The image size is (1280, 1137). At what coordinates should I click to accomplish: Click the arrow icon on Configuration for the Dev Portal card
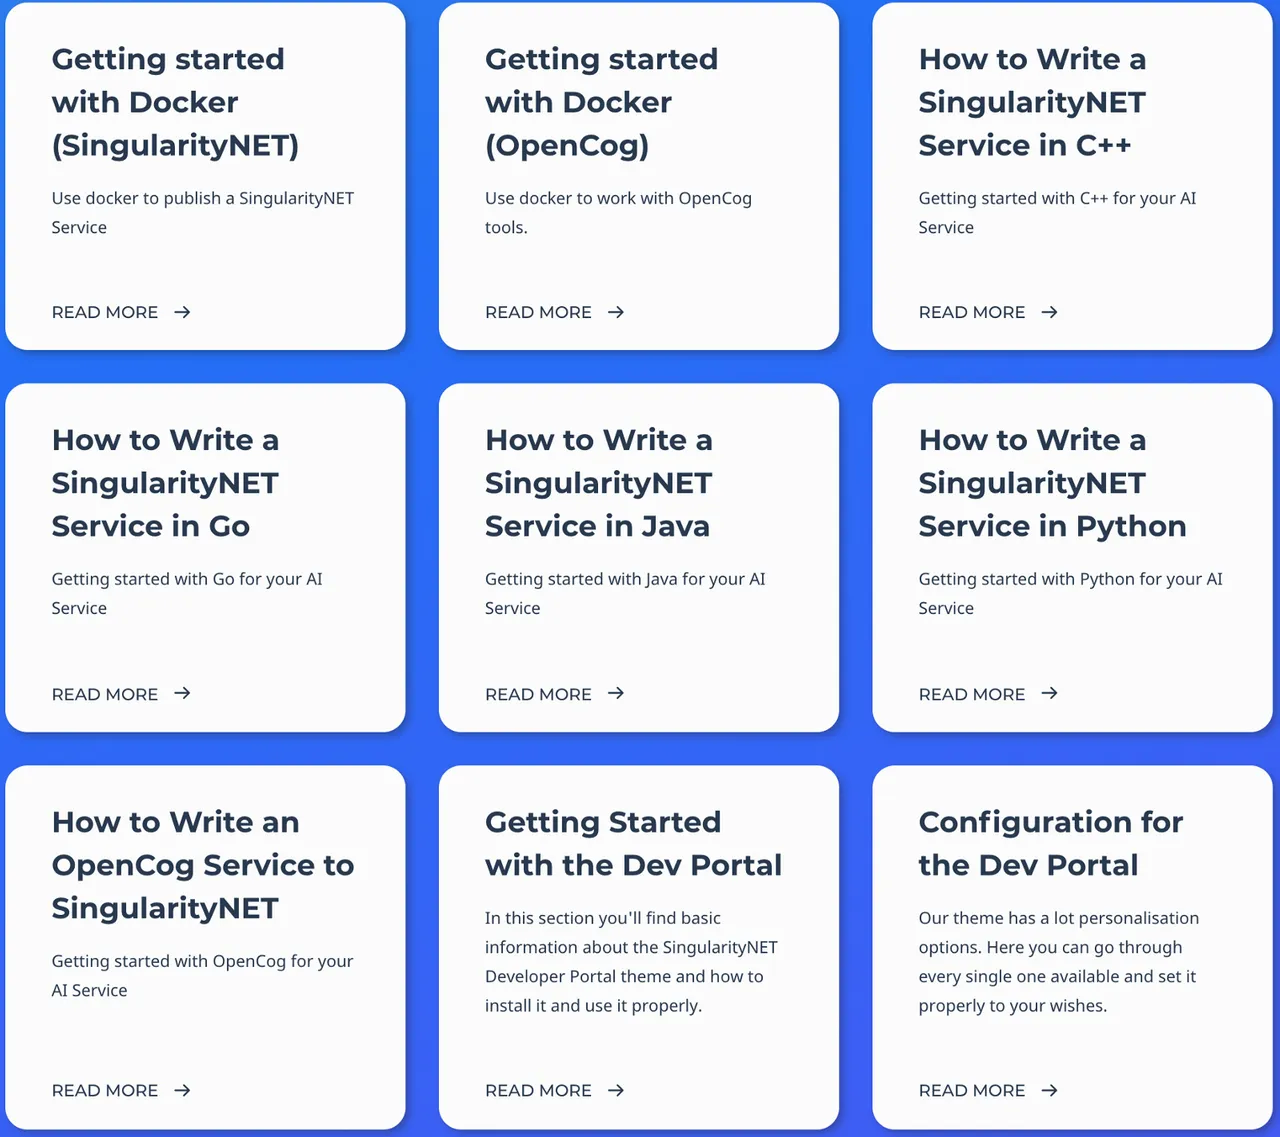[1049, 1090]
